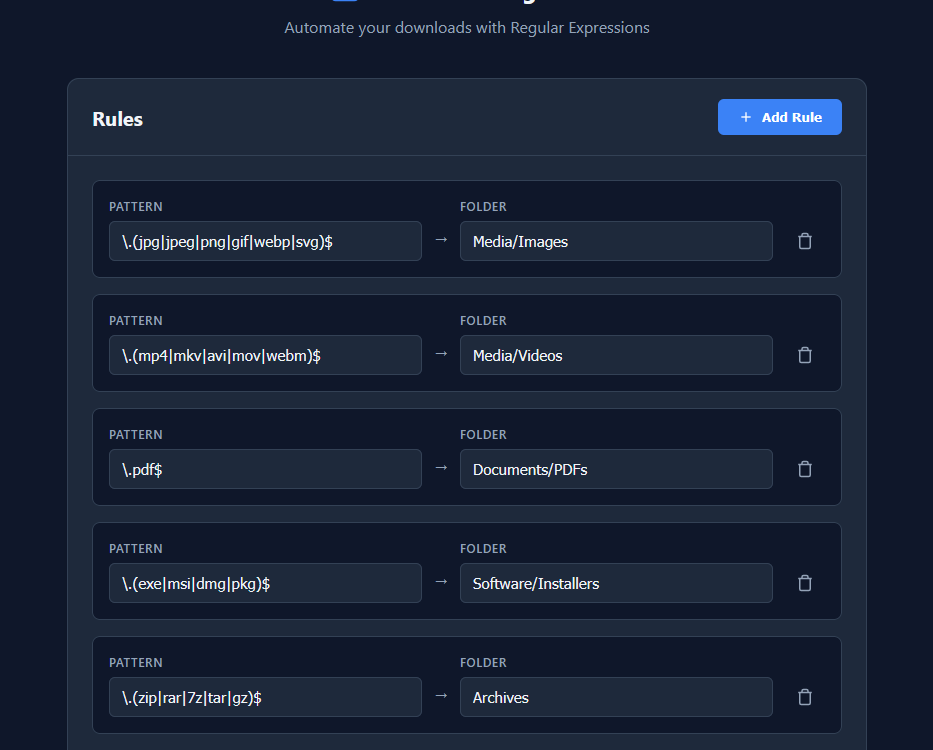Edit the jpg|jpeg|png image pattern field
The width and height of the screenshot is (933, 750).
pyautogui.click(x=265, y=241)
